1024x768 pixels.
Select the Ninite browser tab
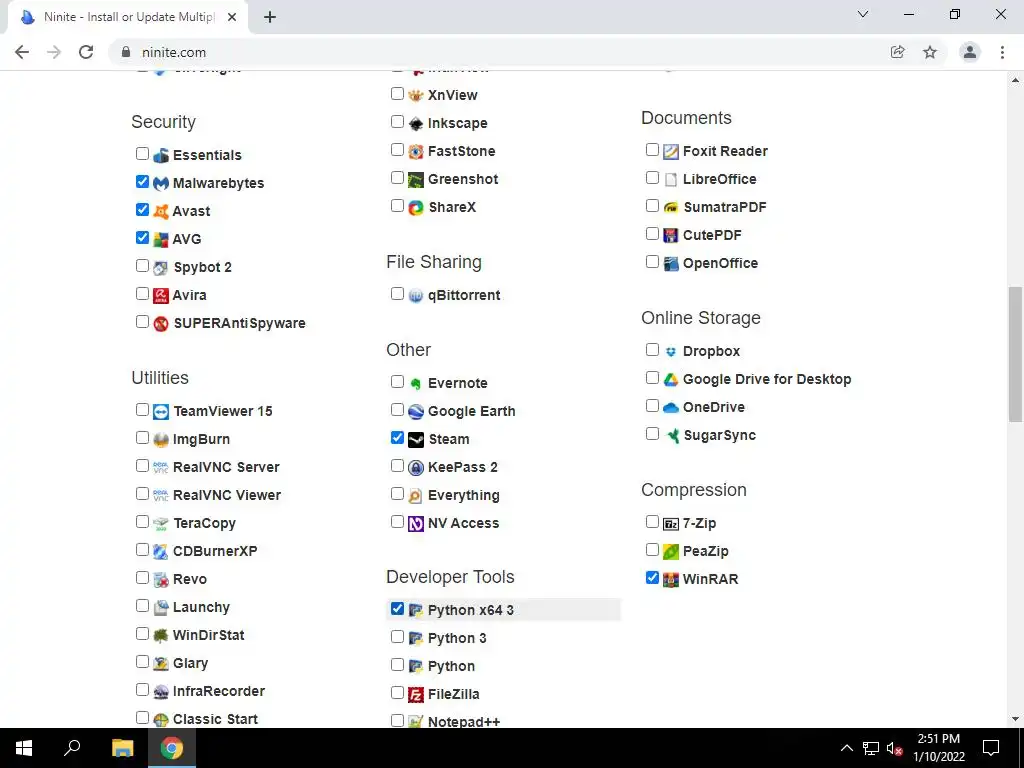[128, 17]
